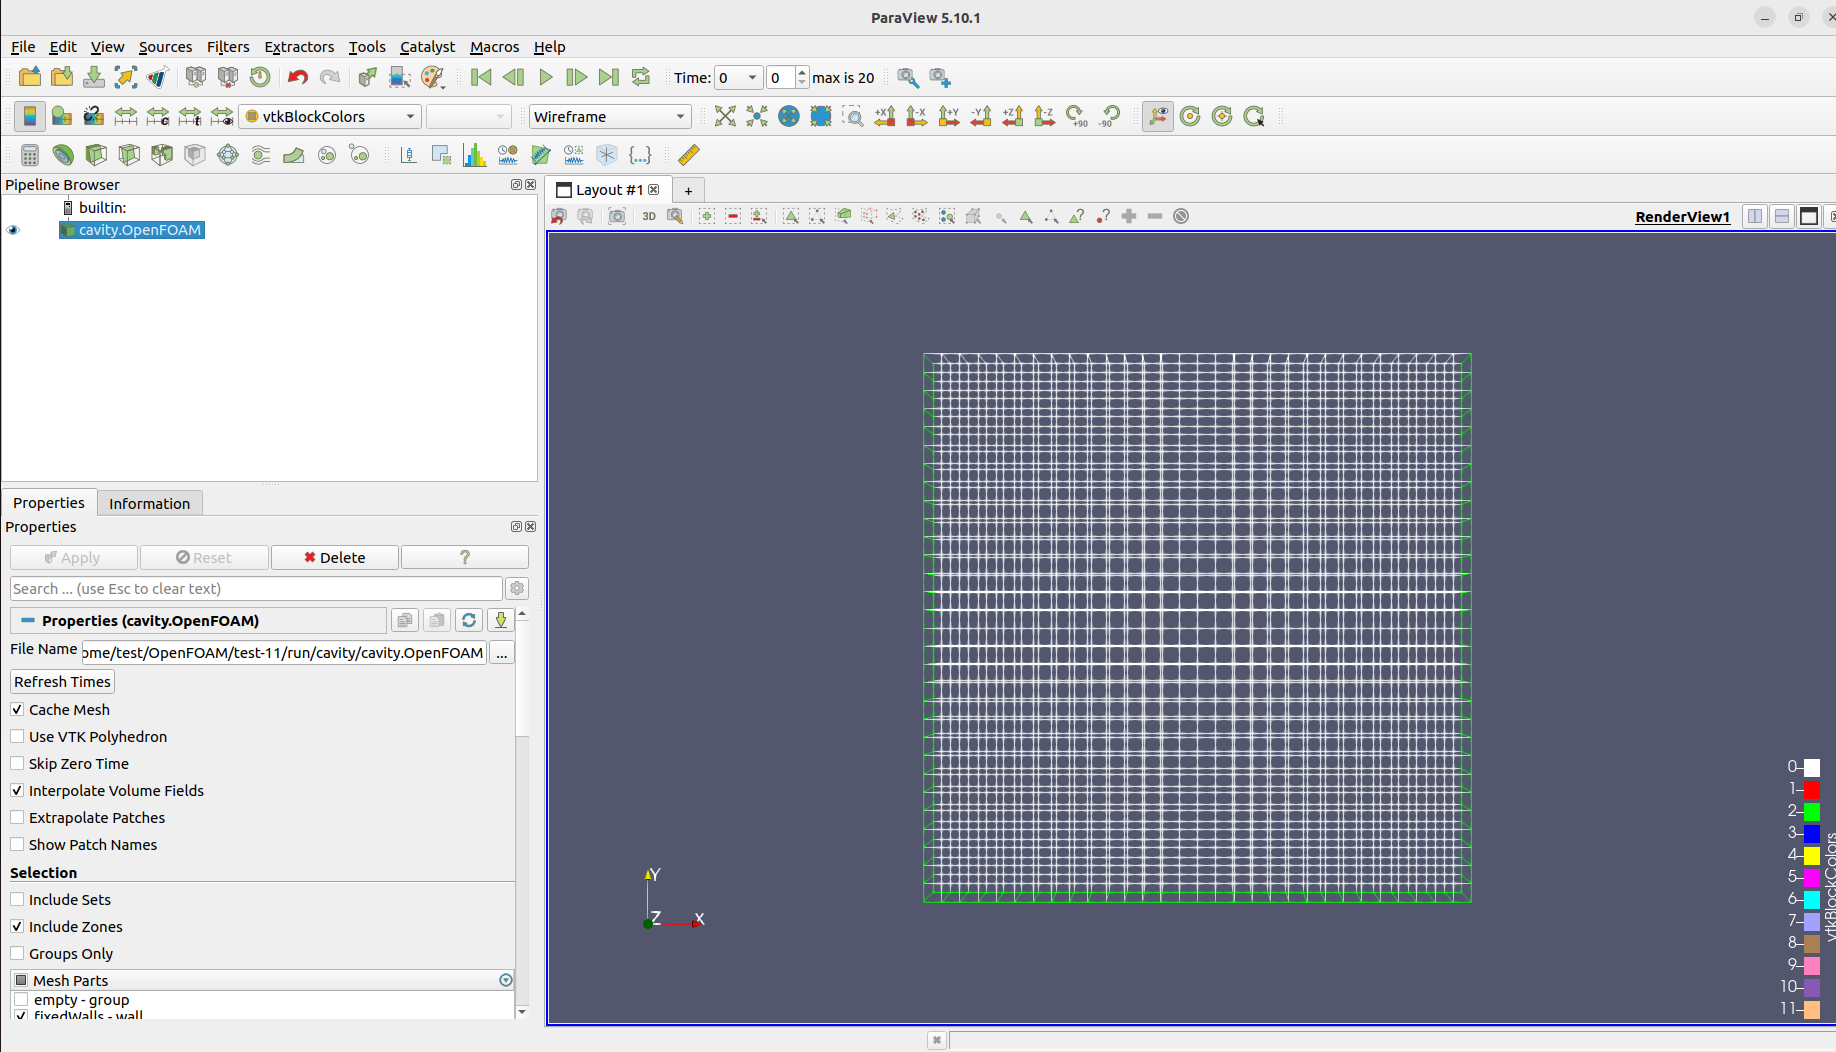The image size is (1836, 1052).
Task: Switch to the Information tab
Action: click(x=149, y=503)
